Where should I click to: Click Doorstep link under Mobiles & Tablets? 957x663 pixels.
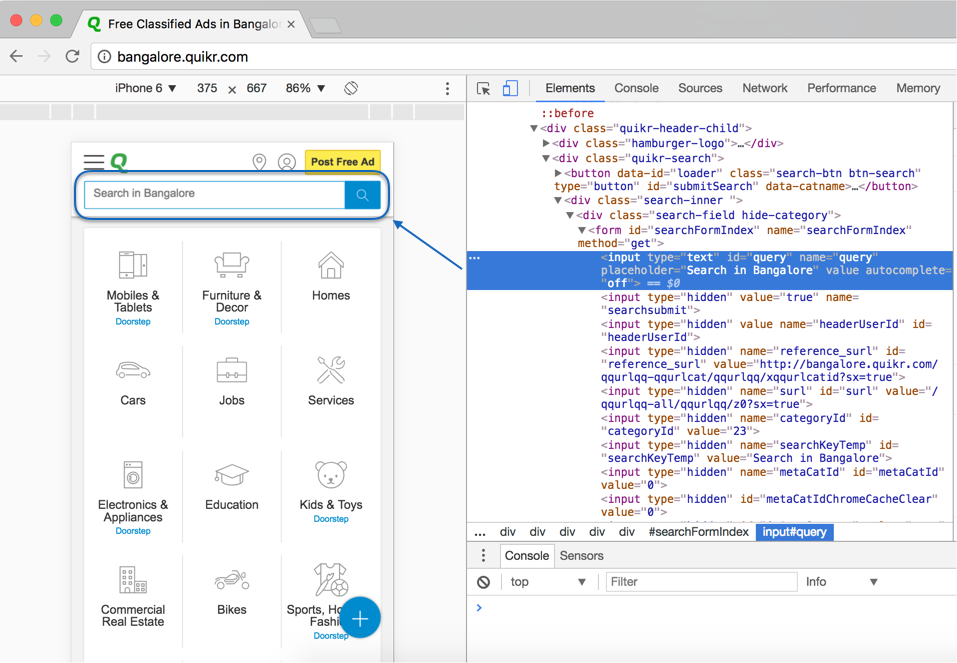pyautogui.click(x=133, y=322)
